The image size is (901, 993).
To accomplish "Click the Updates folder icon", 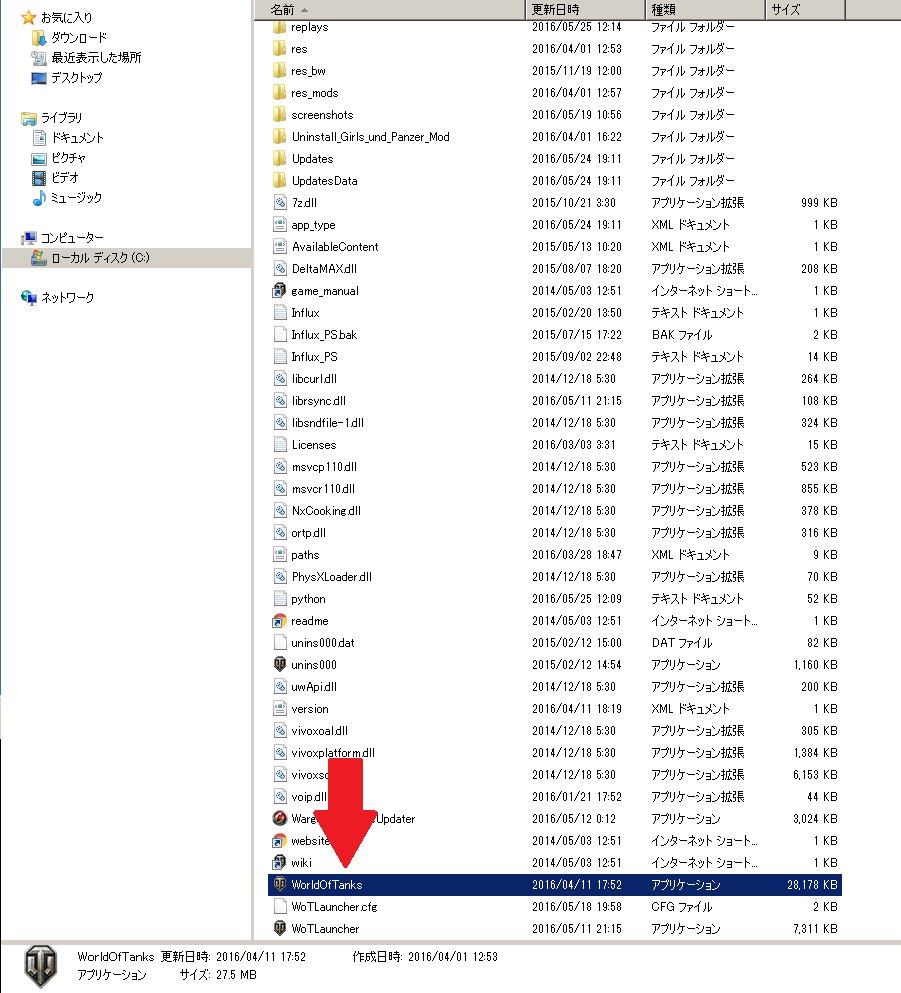I will pyautogui.click(x=279, y=158).
